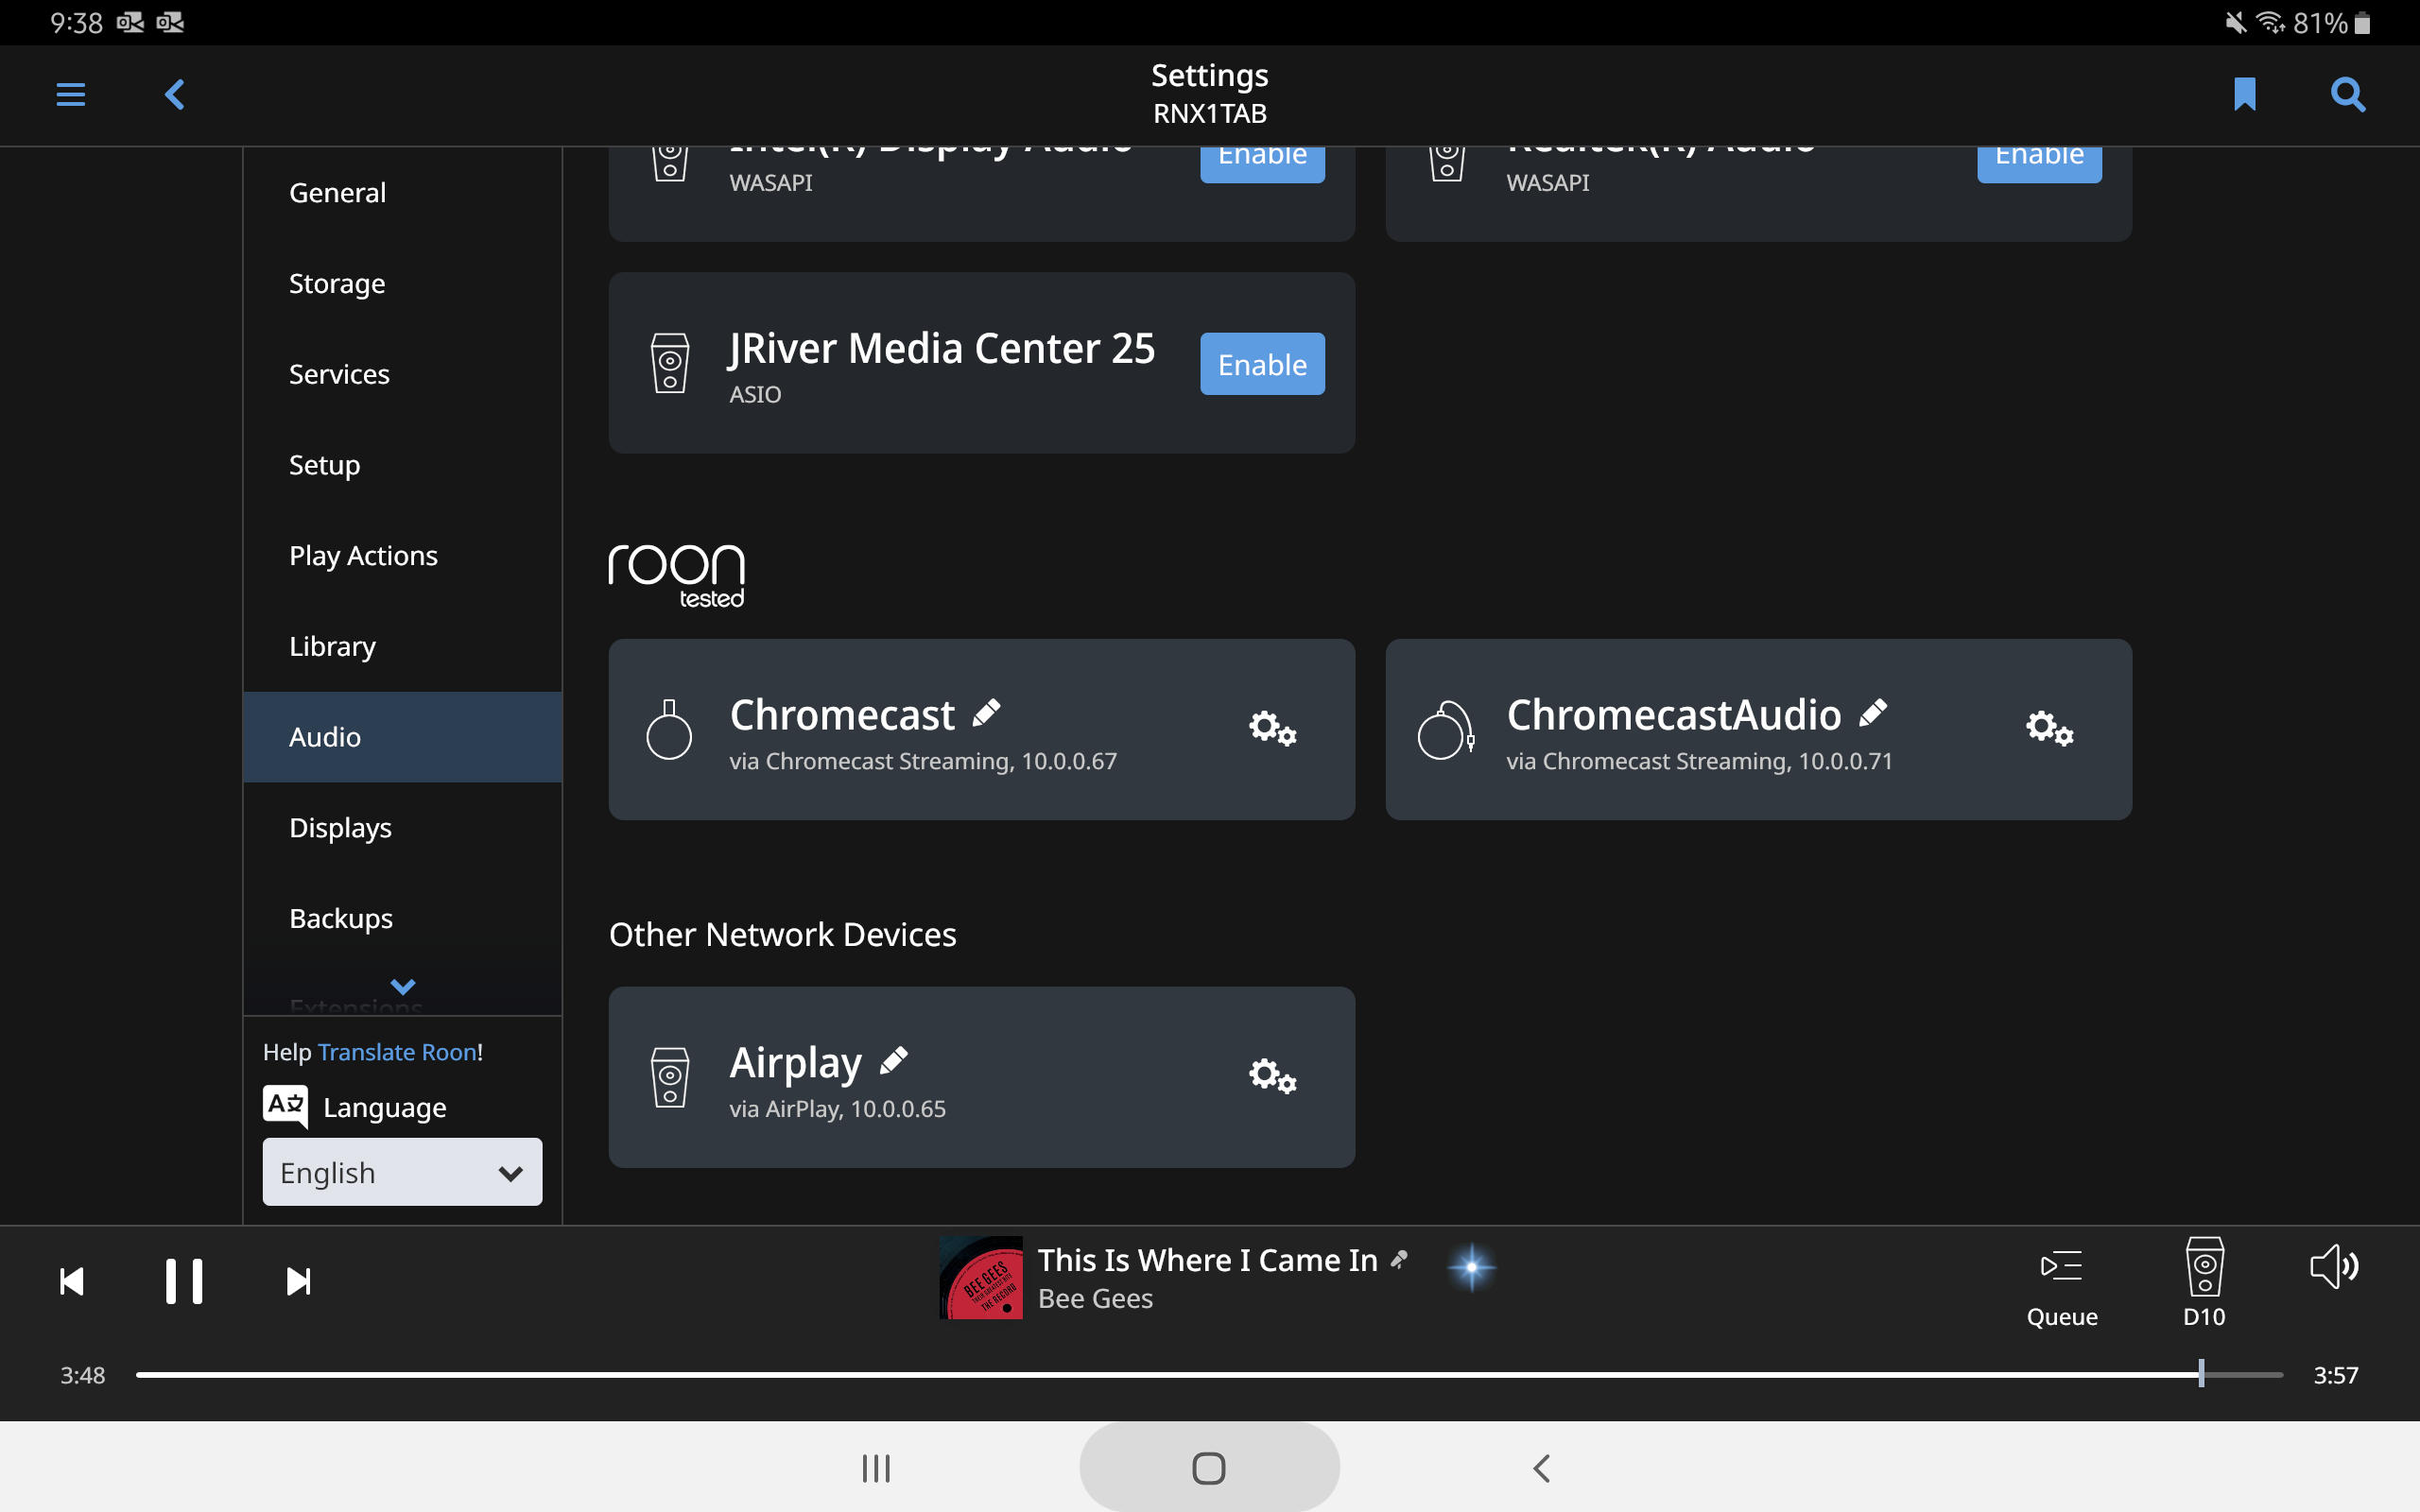Expand the settings list with the down chevron
This screenshot has height=1512, width=2420.
click(403, 986)
